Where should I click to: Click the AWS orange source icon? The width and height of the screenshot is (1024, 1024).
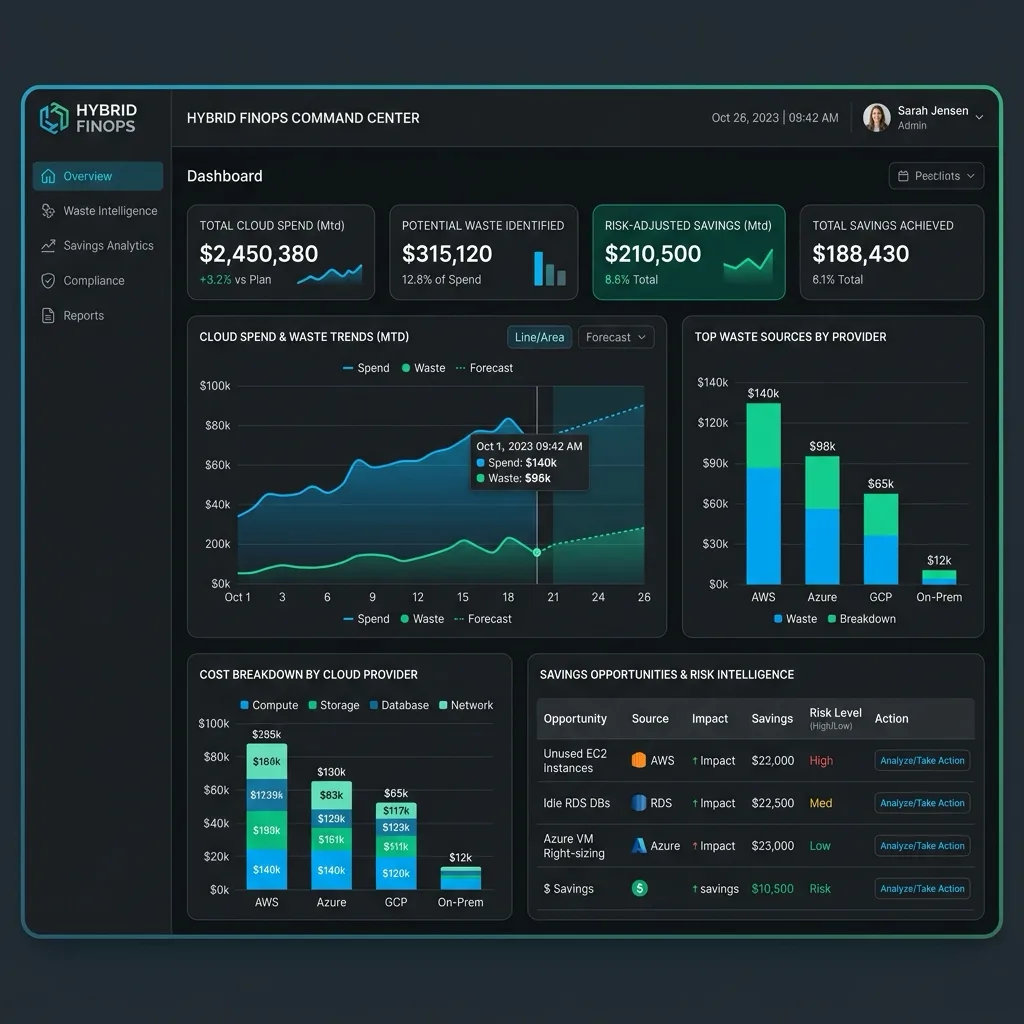pyautogui.click(x=639, y=760)
